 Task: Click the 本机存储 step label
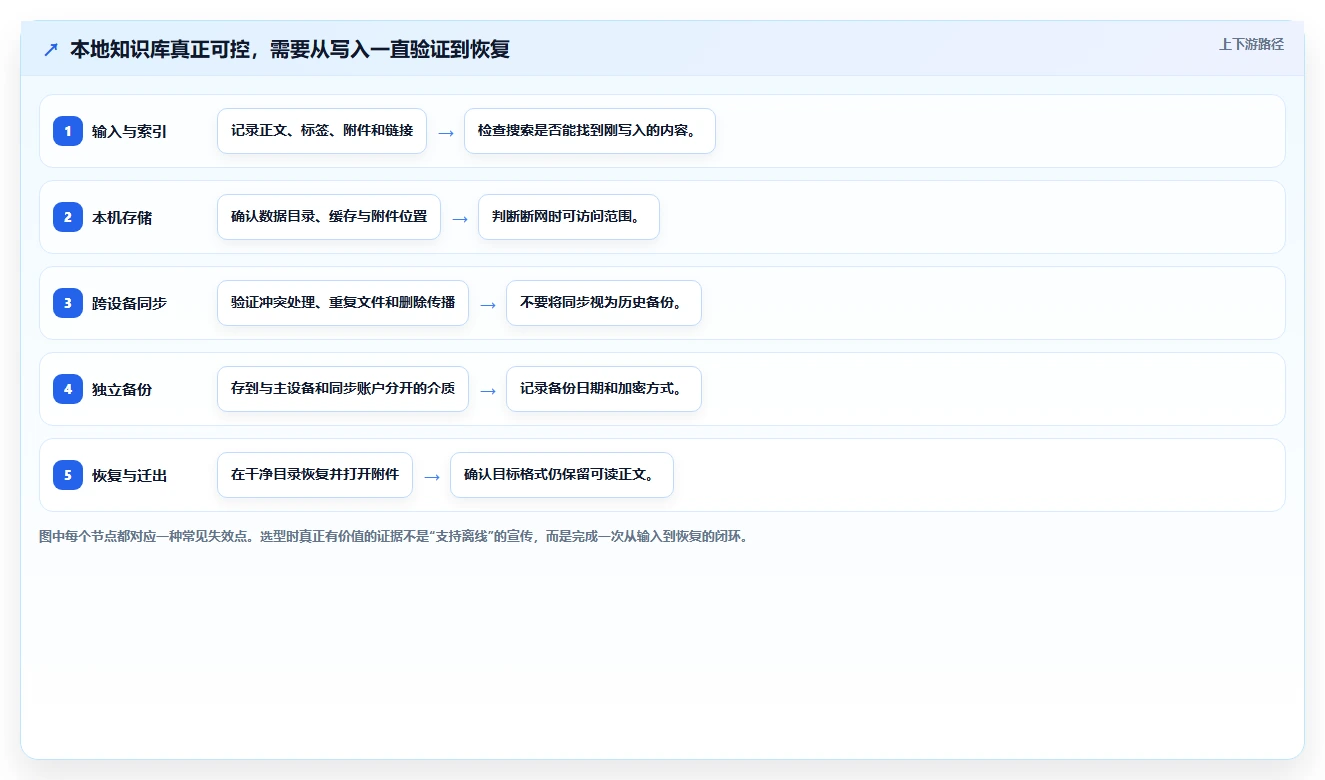point(122,217)
